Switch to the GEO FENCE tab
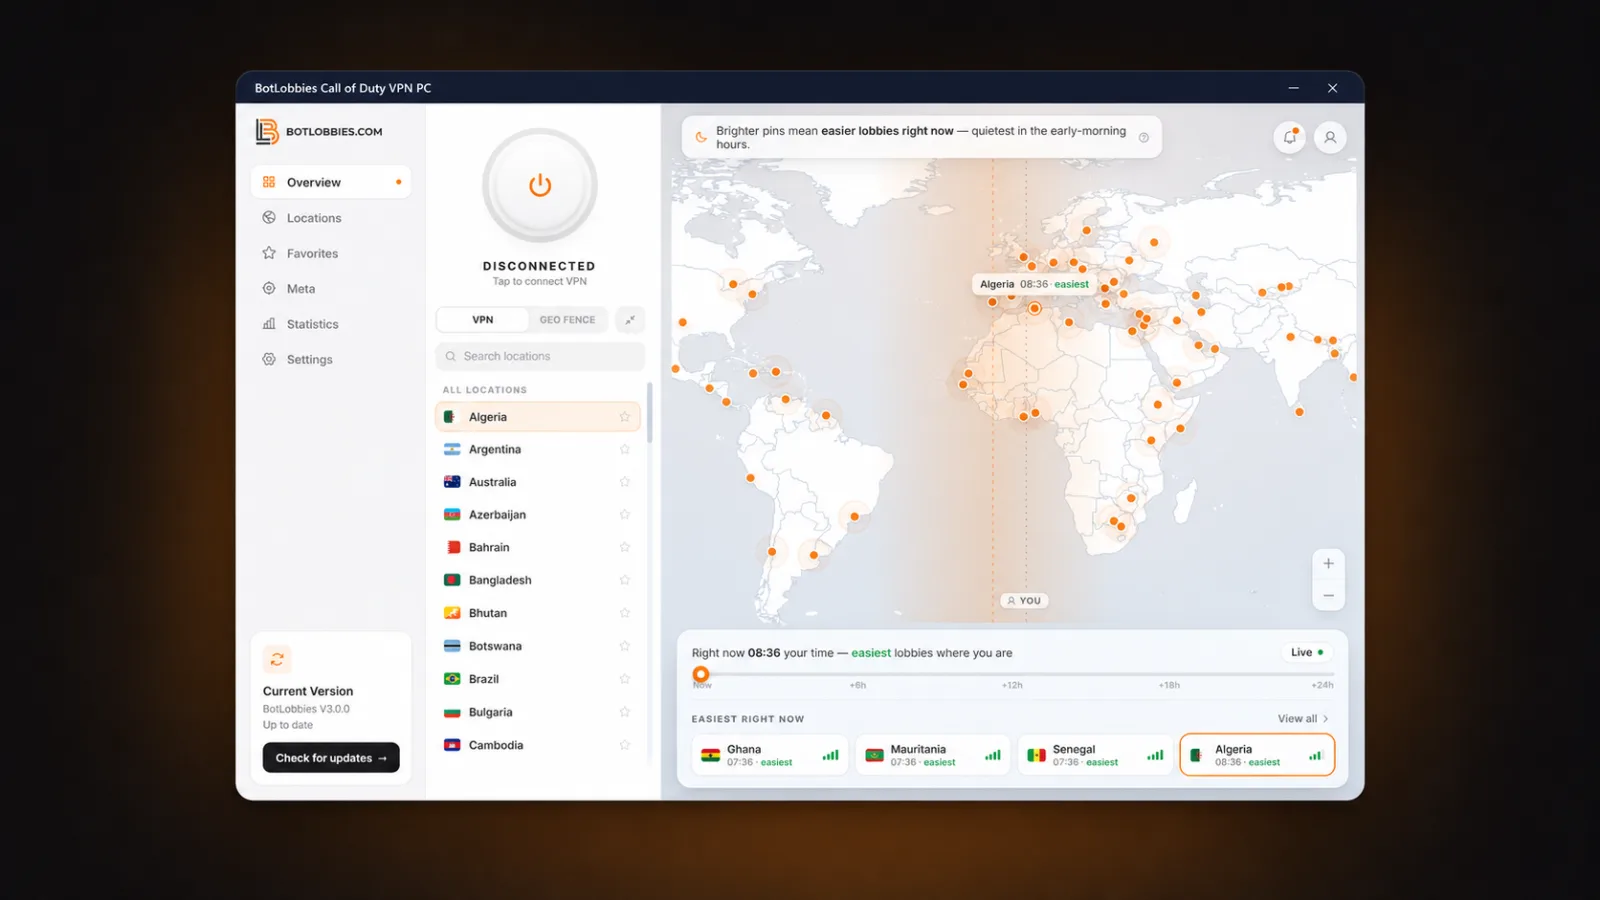Viewport: 1600px width, 900px height. pos(567,319)
